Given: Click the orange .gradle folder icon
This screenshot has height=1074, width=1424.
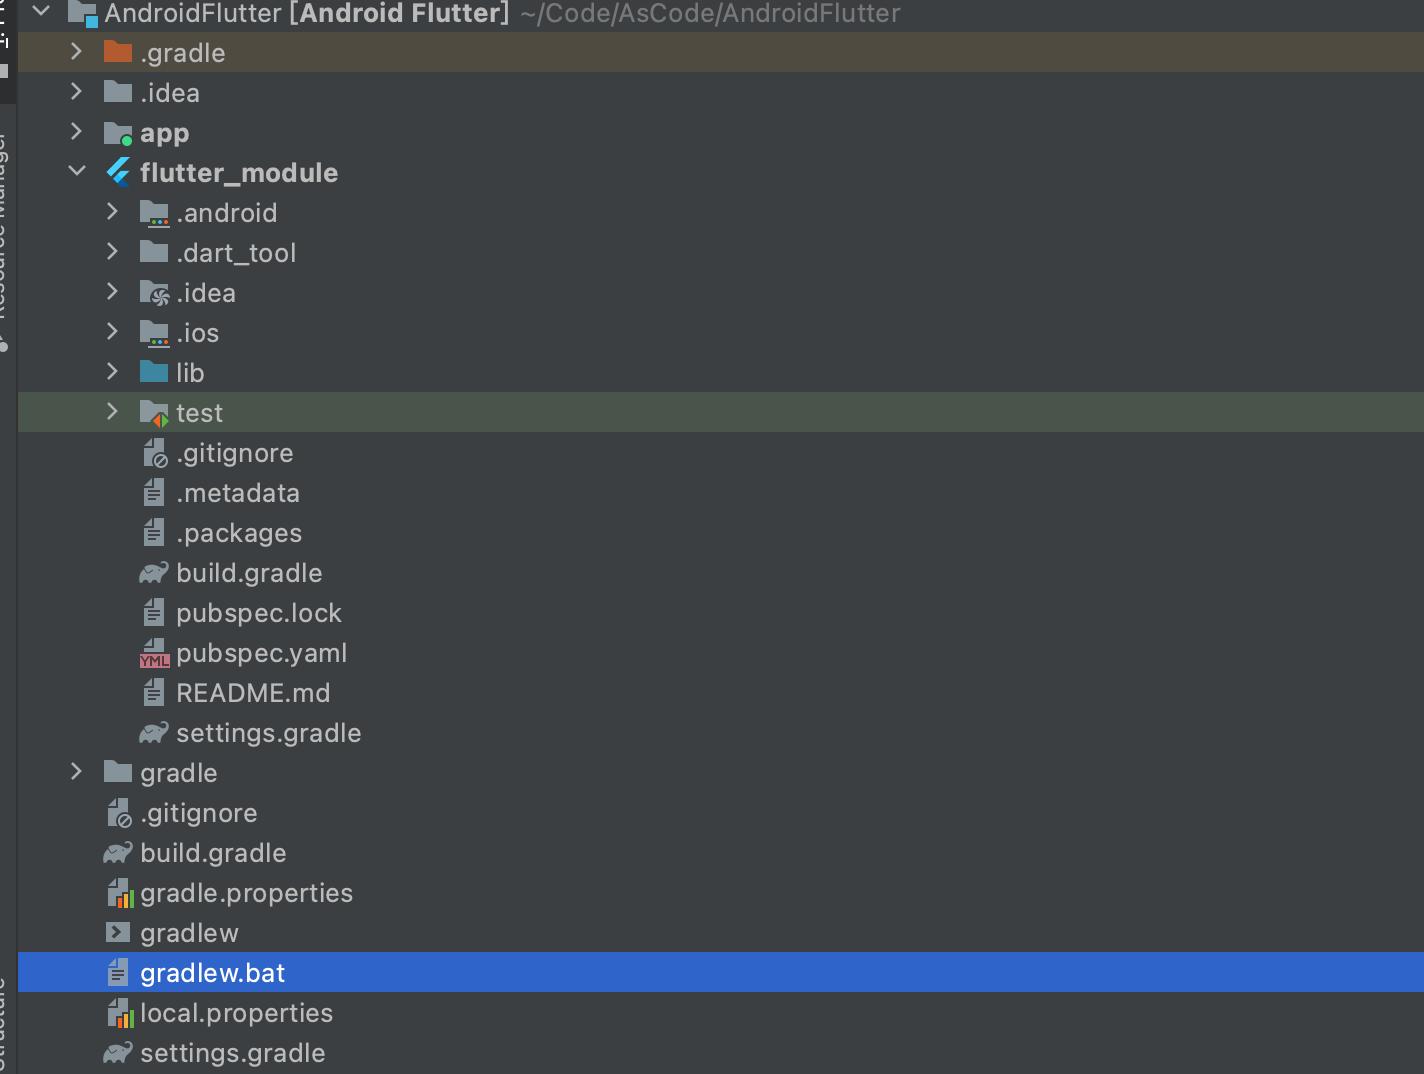Looking at the screenshot, I should pos(118,52).
